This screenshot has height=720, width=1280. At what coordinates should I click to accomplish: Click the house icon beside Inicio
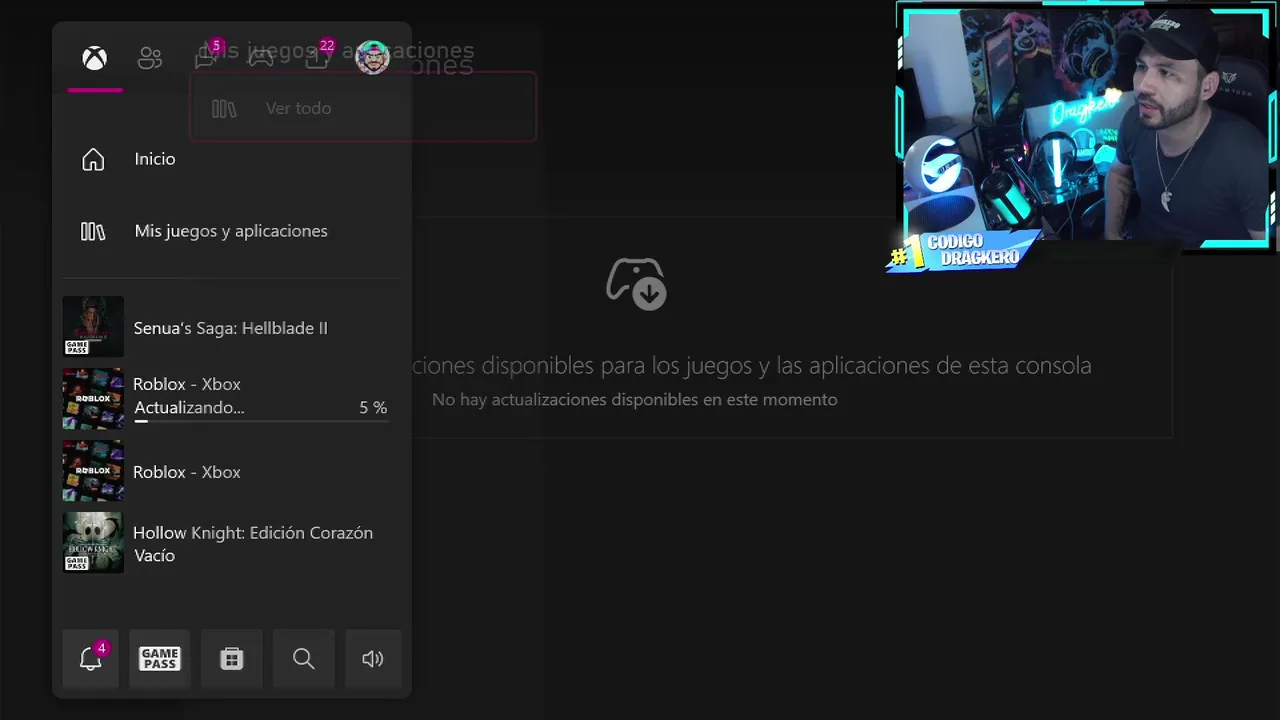[x=93, y=159]
